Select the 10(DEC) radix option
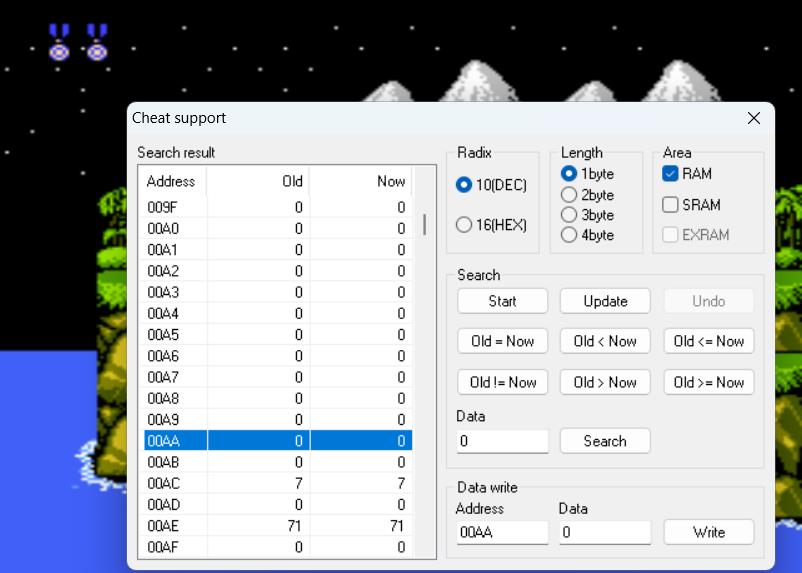 coord(491,185)
